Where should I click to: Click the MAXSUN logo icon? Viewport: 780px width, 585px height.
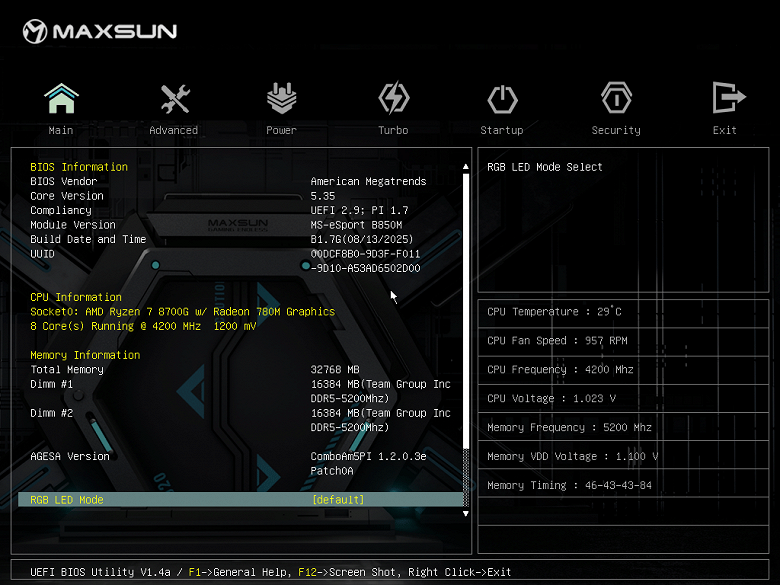click(x=36, y=31)
